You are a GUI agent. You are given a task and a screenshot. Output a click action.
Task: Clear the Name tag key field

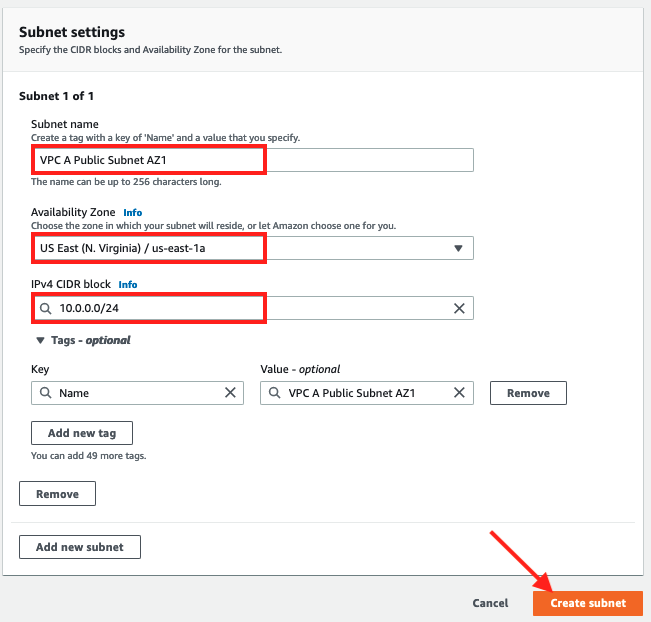(229, 393)
